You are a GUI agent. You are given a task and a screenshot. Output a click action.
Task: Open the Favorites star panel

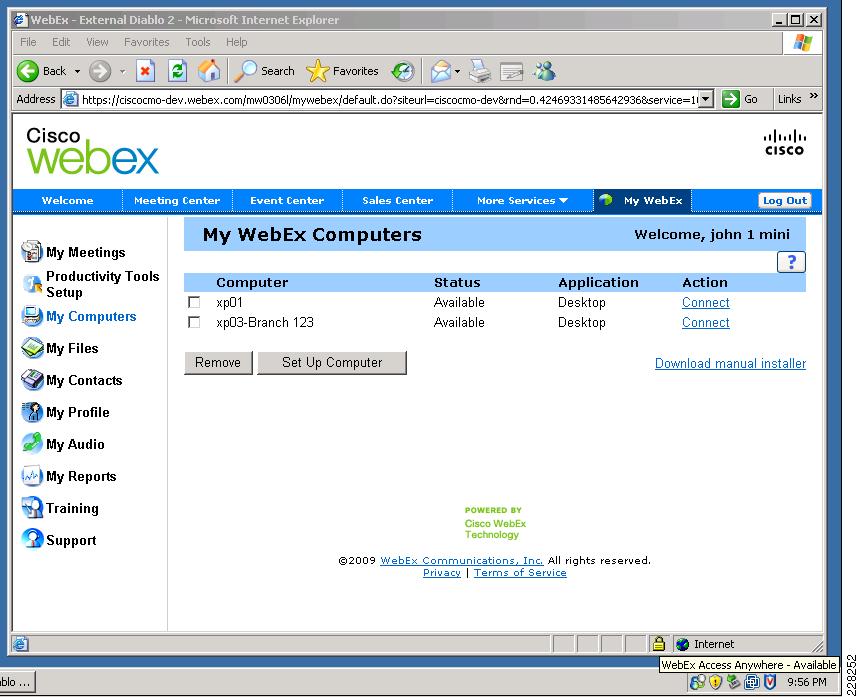coord(317,71)
